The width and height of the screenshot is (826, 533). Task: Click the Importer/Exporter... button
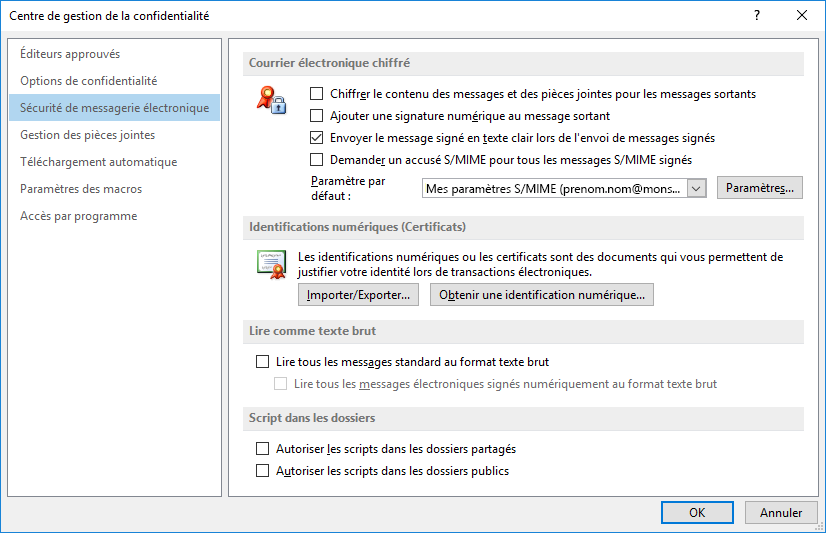tap(358, 295)
